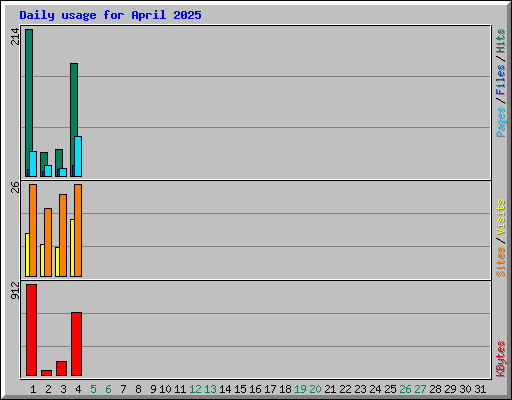
Task: Click green weekend day 19 label
Action: coord(300,389)
